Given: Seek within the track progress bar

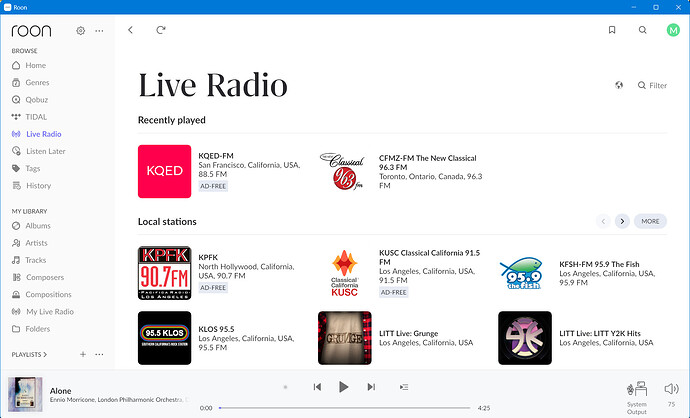Looking at the screenshot, I should (x=345, y=408).
